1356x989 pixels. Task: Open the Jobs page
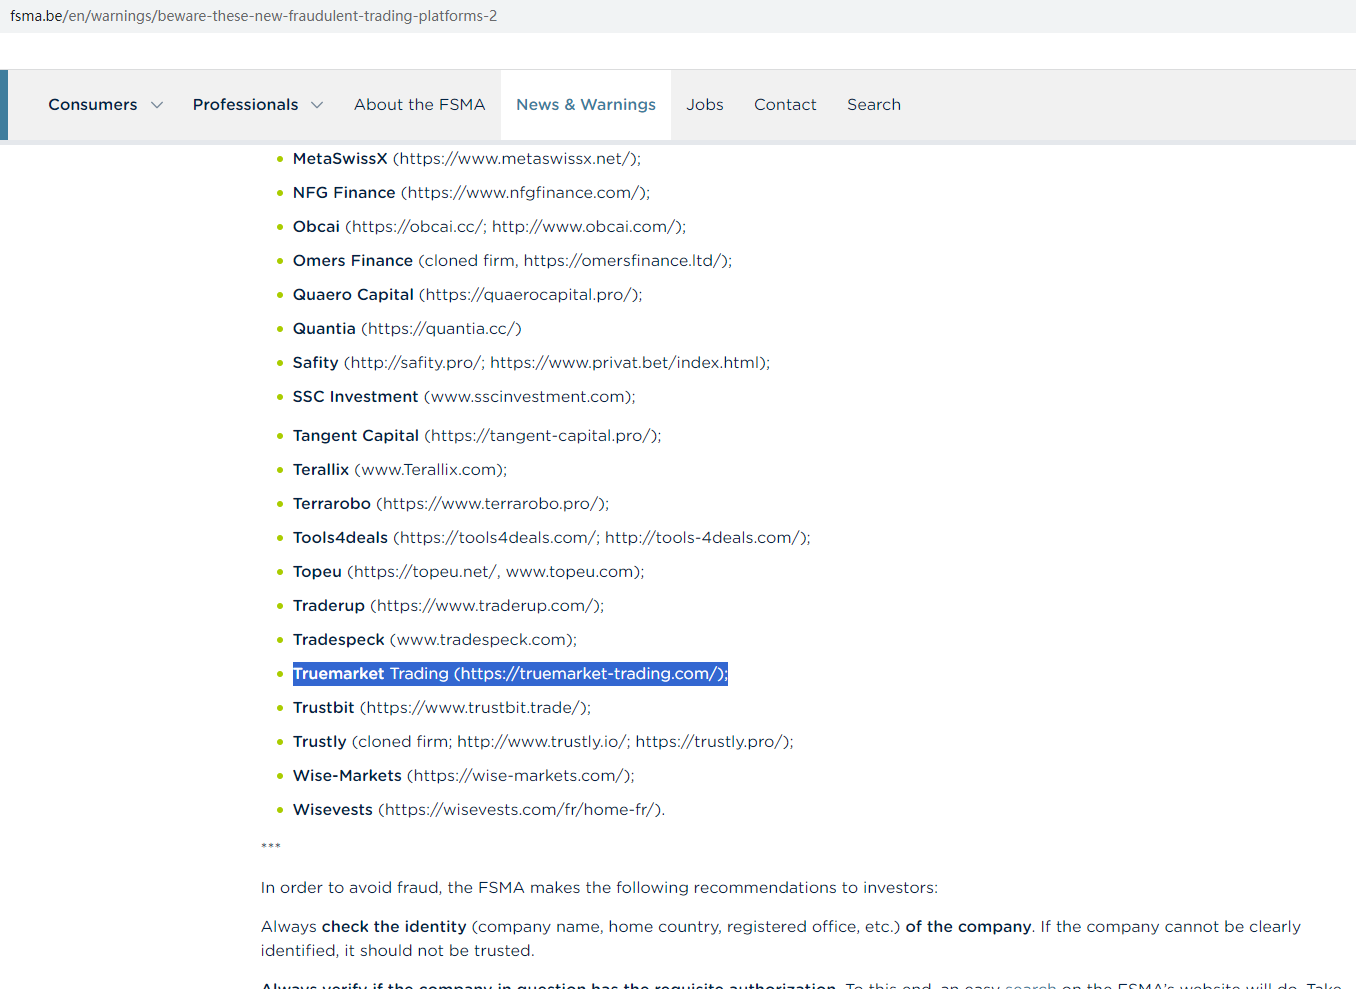(x=705, y=105)
